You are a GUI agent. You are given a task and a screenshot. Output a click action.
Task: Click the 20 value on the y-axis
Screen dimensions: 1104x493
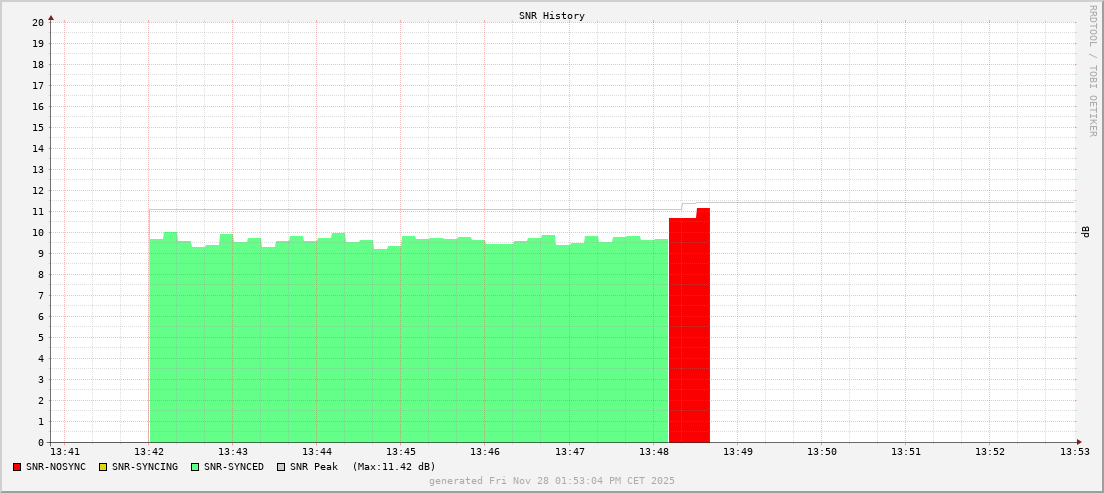(x=38, y=22)
